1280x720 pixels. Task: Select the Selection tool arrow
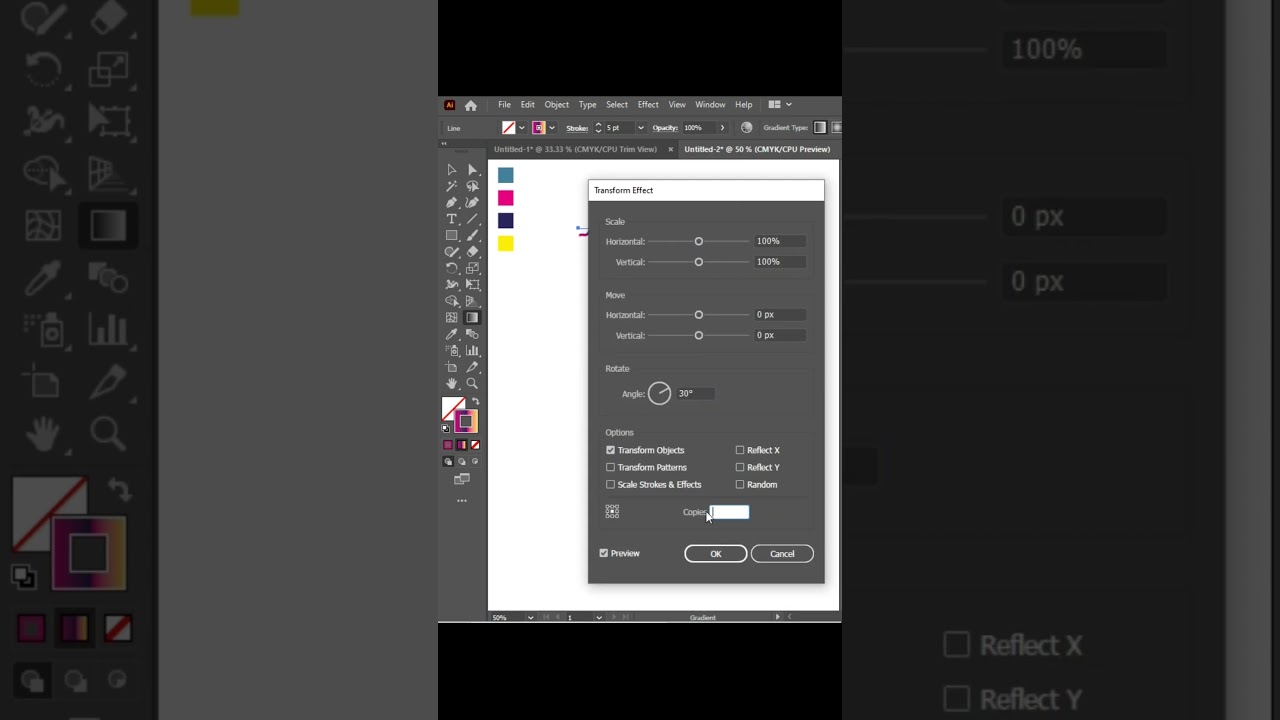(x=452, y=170)
